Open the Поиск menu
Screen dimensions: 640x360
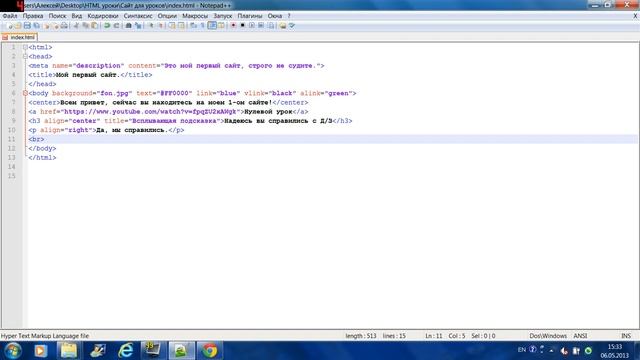(x=57, y=16)
